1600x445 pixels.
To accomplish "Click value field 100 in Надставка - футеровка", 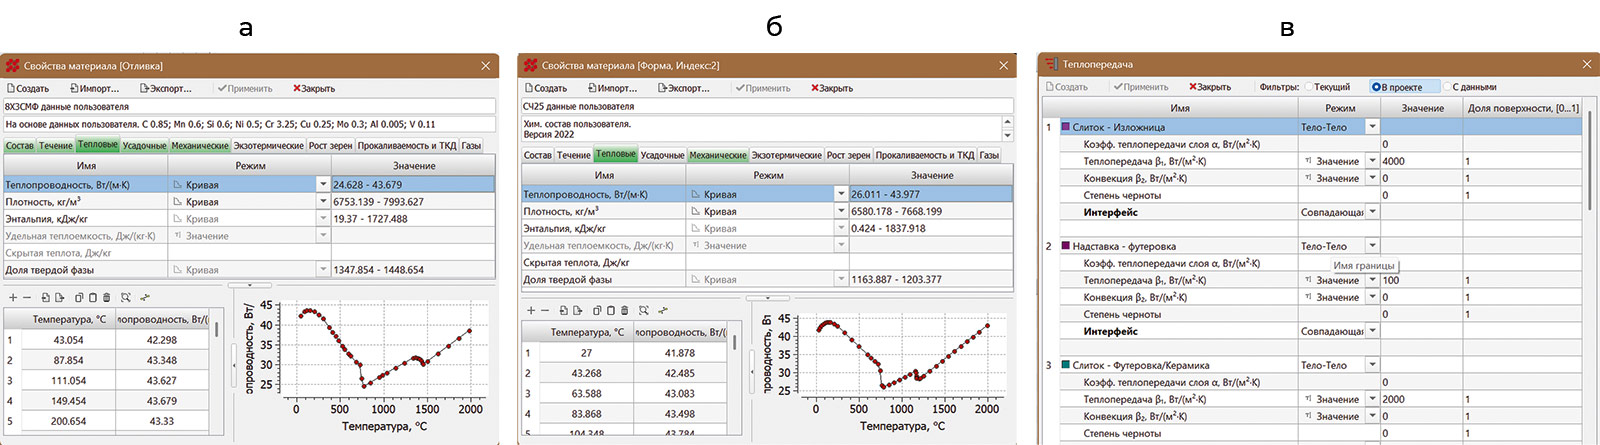I will pyautogui.click(x=1421, y=280).
